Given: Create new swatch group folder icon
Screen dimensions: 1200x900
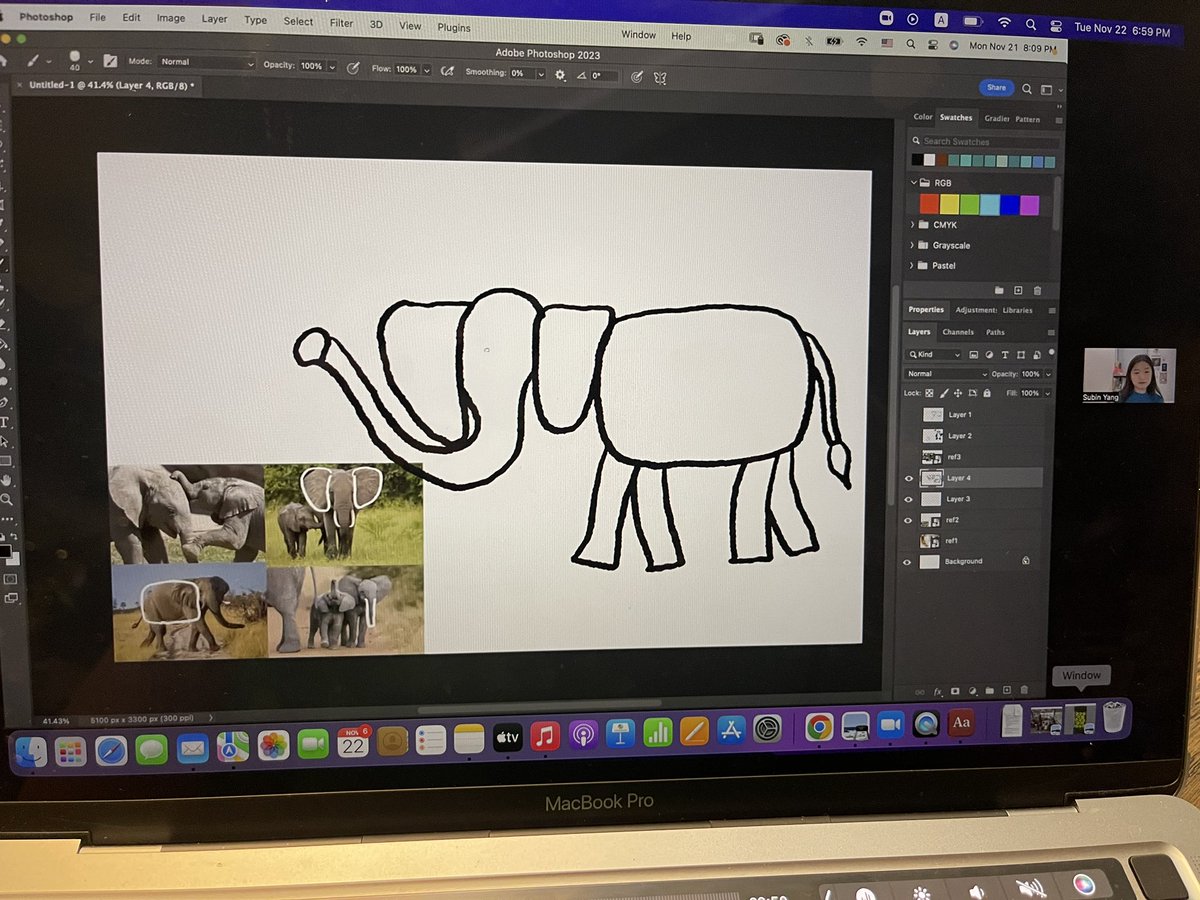Looking at the screenshot, I should click(998, 290).
